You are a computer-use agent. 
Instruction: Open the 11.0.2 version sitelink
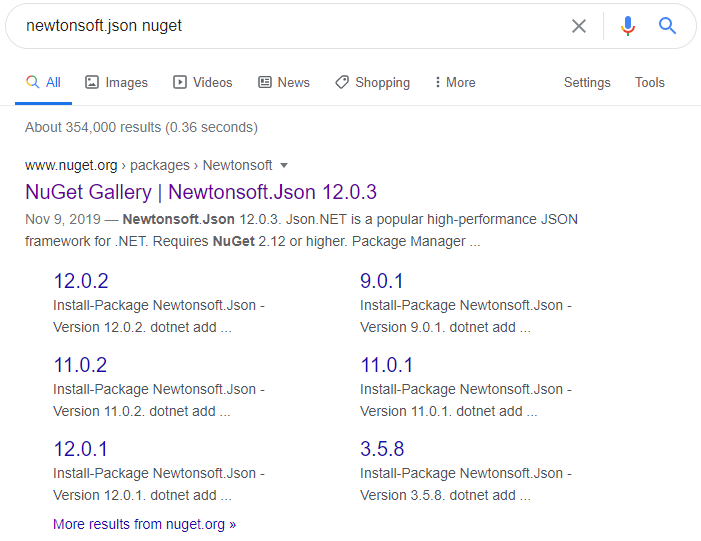80,365
